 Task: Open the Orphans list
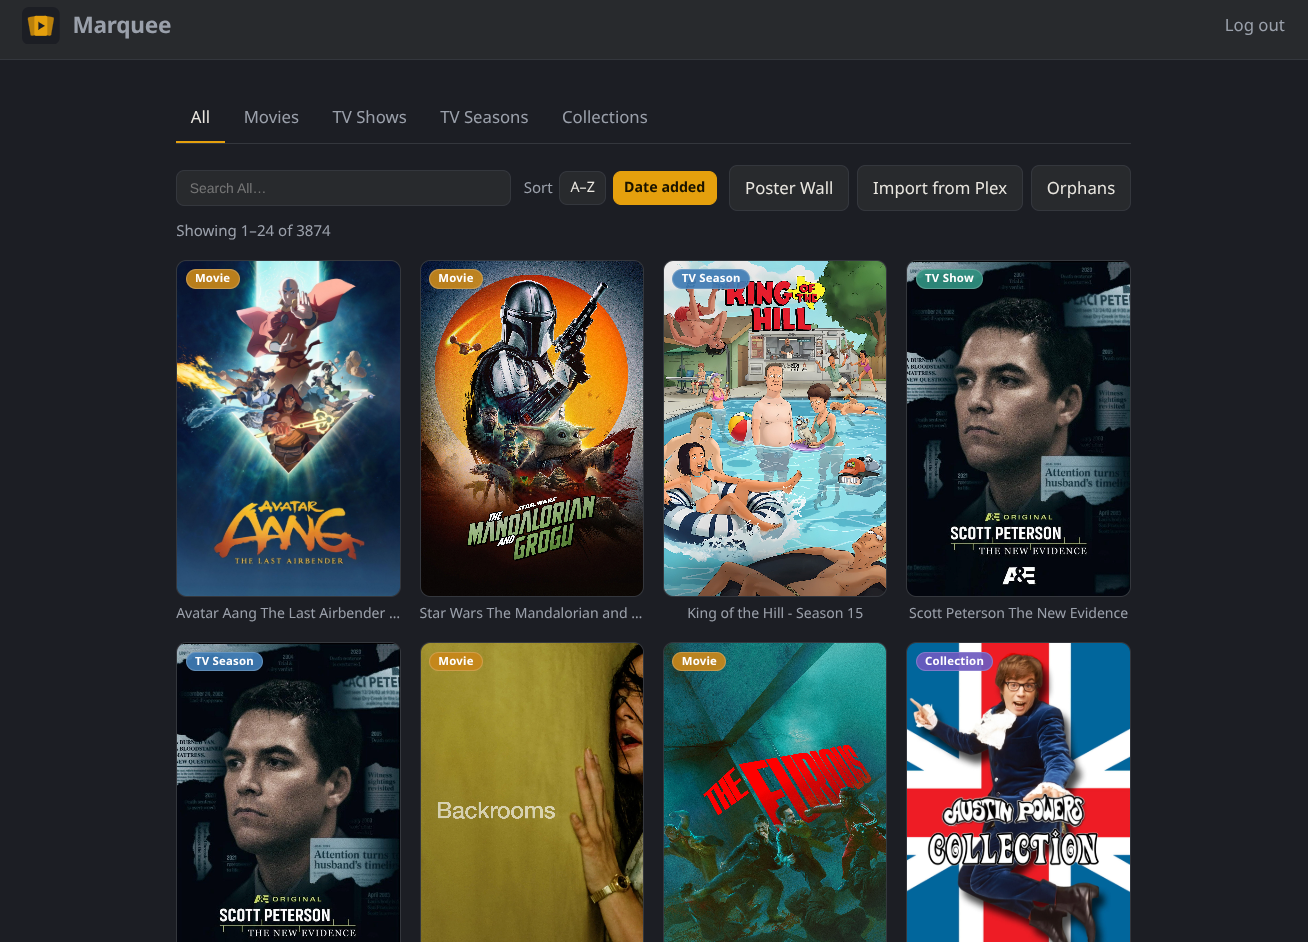[x=1080, y=188]
